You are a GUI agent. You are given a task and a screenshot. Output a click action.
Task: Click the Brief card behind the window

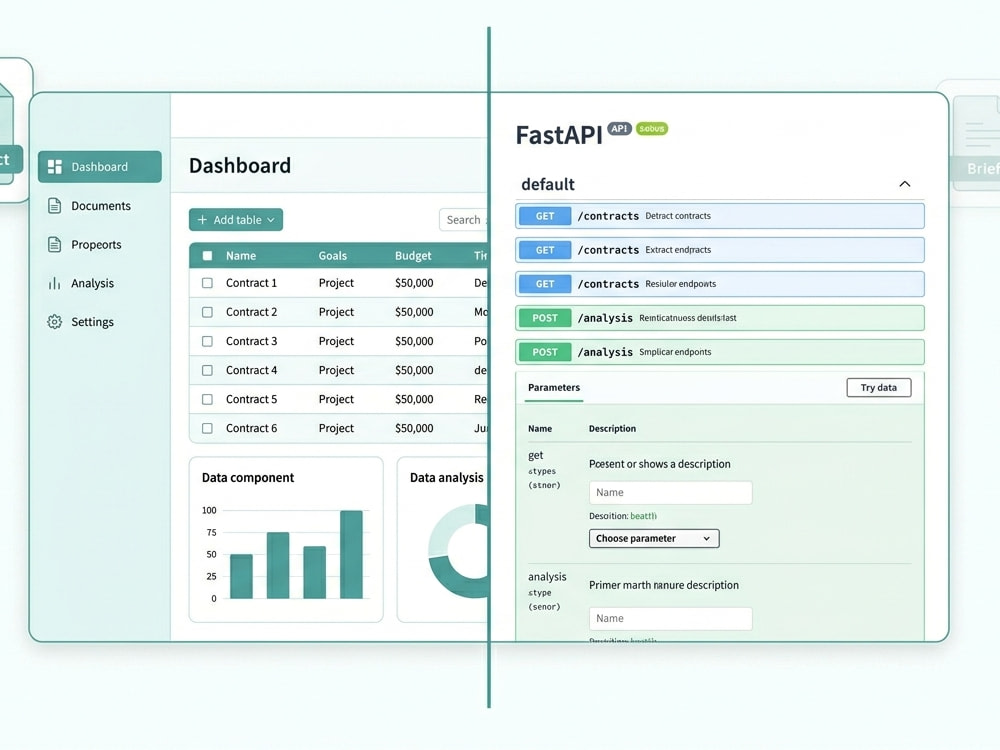[976, 143]
